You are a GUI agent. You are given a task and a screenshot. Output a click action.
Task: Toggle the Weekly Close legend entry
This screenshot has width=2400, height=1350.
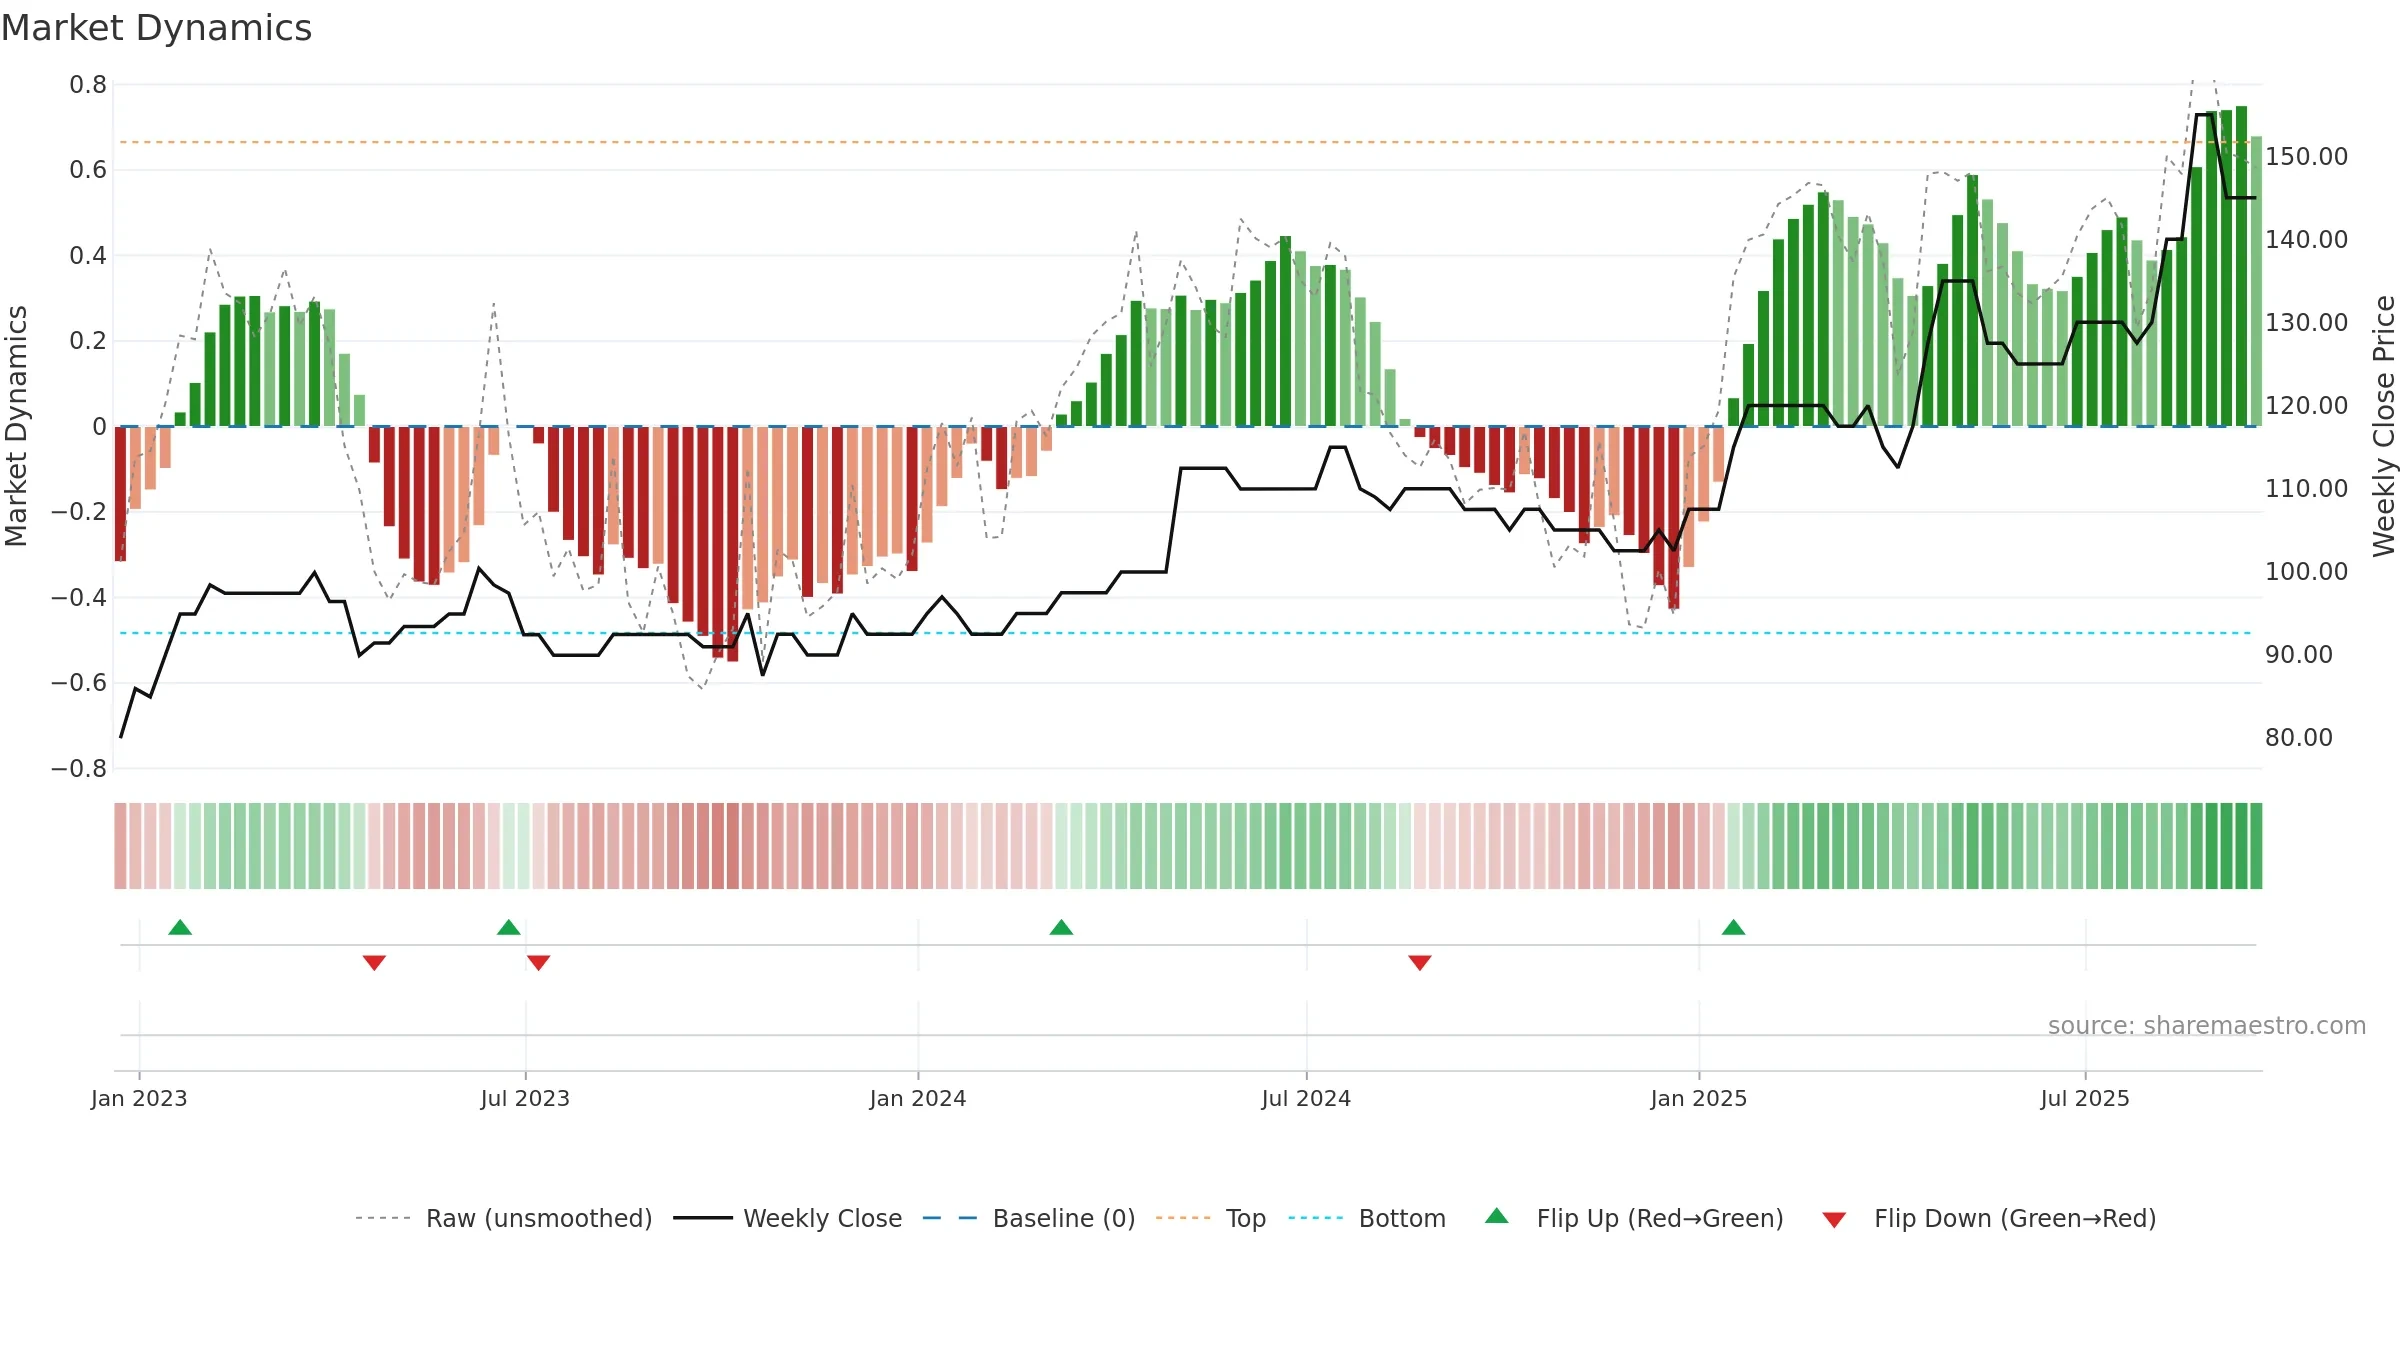[788, 1218]
